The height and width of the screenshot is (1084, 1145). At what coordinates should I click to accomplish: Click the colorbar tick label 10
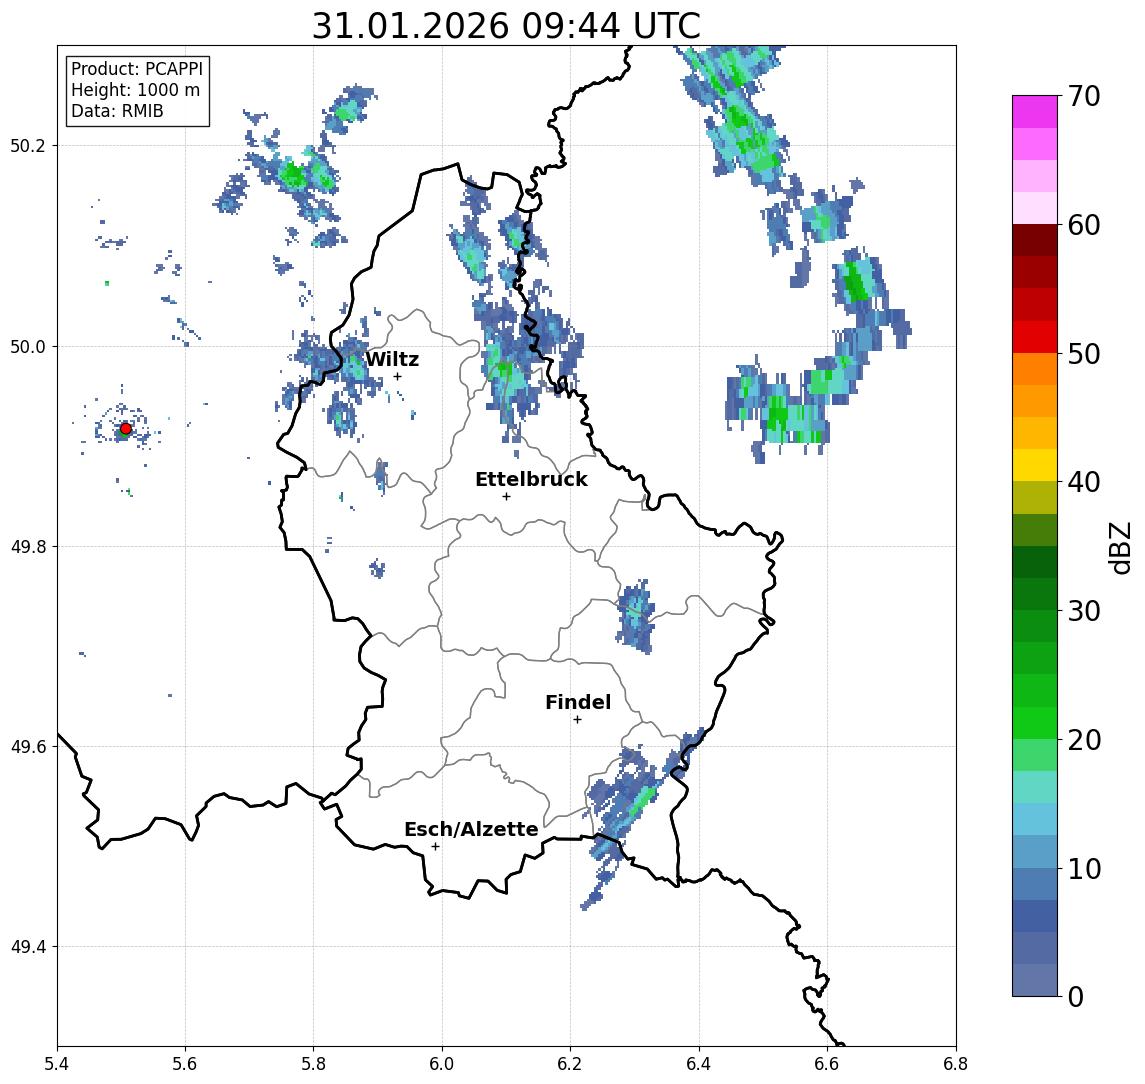pos(1084,868)
